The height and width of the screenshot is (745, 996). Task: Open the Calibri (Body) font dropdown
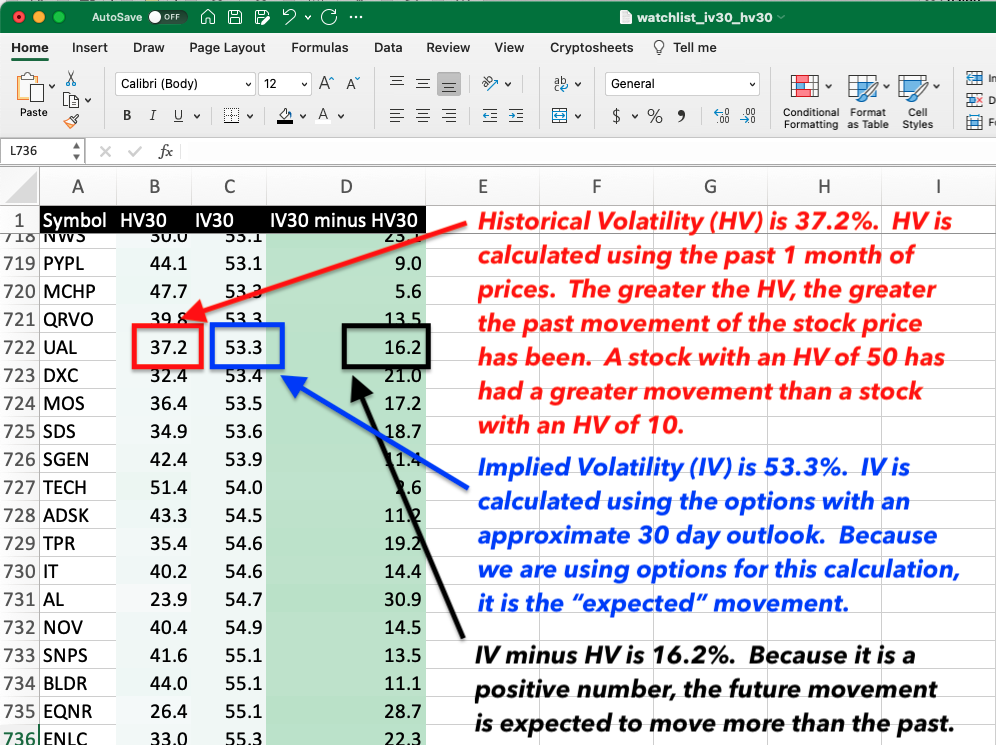[x=185, y=84]
